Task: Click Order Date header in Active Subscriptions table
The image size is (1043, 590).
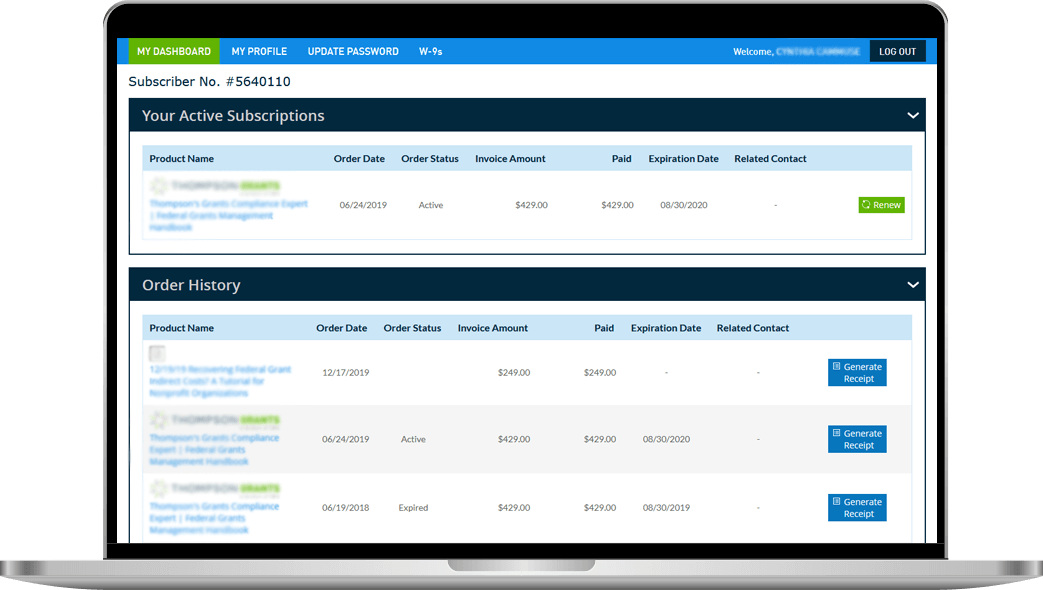Action: pyautogui.click(x=359, y=159)
